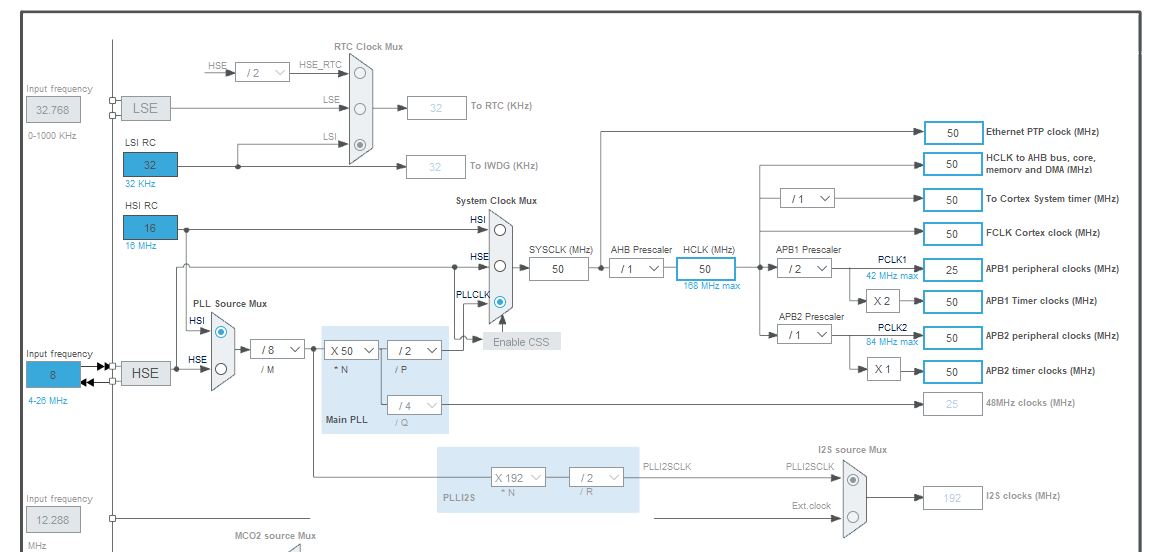Click the 12.288 input frequency field
Image resolution: width=1163 pixels, height=552 pixels.
[x=53, y=519]
